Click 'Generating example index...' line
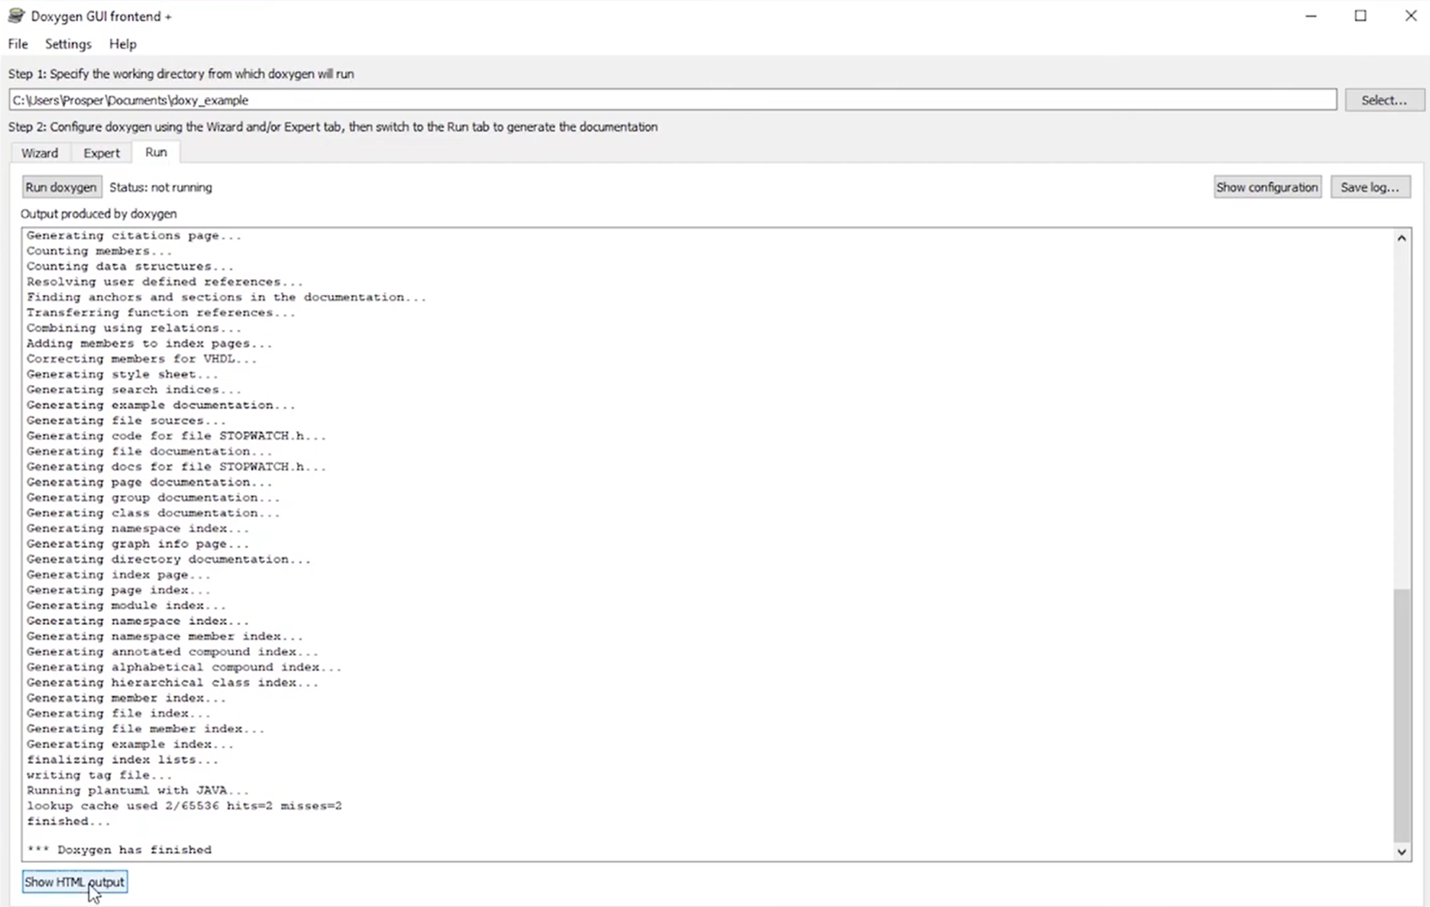The image size is (1430, 907). coord(130,744)
